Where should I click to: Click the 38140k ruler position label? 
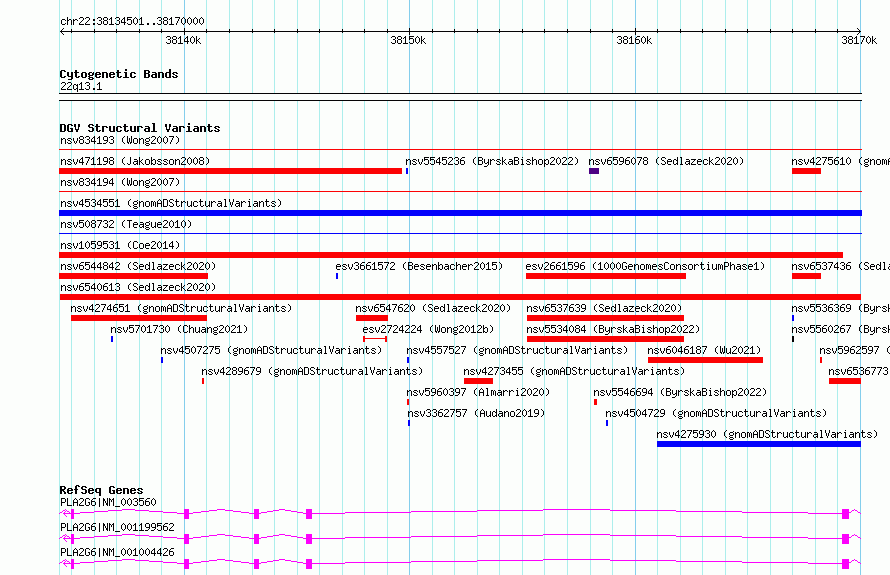pyautogui.click(x=183, y=40)
